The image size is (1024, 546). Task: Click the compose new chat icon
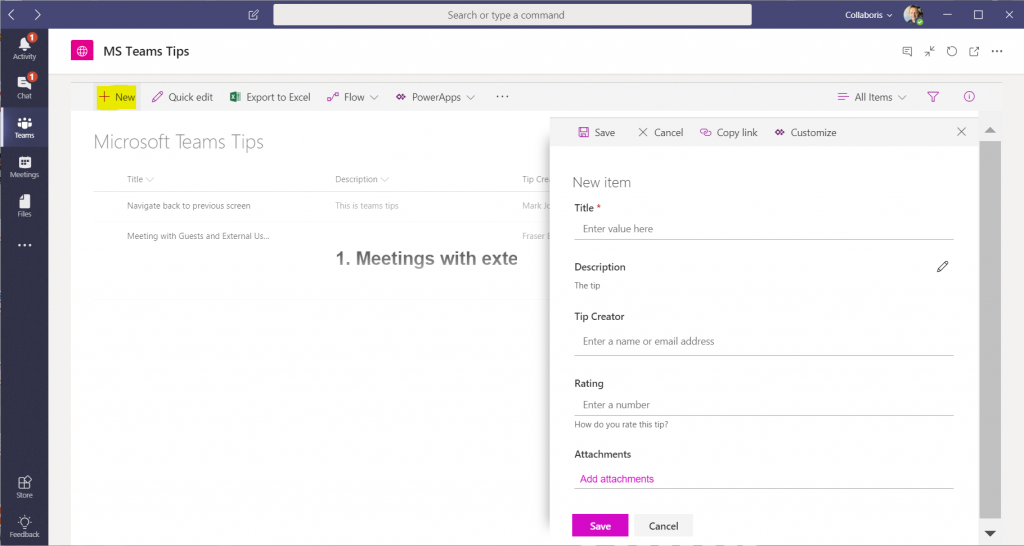pyautogui.click(x=253, y=14)
